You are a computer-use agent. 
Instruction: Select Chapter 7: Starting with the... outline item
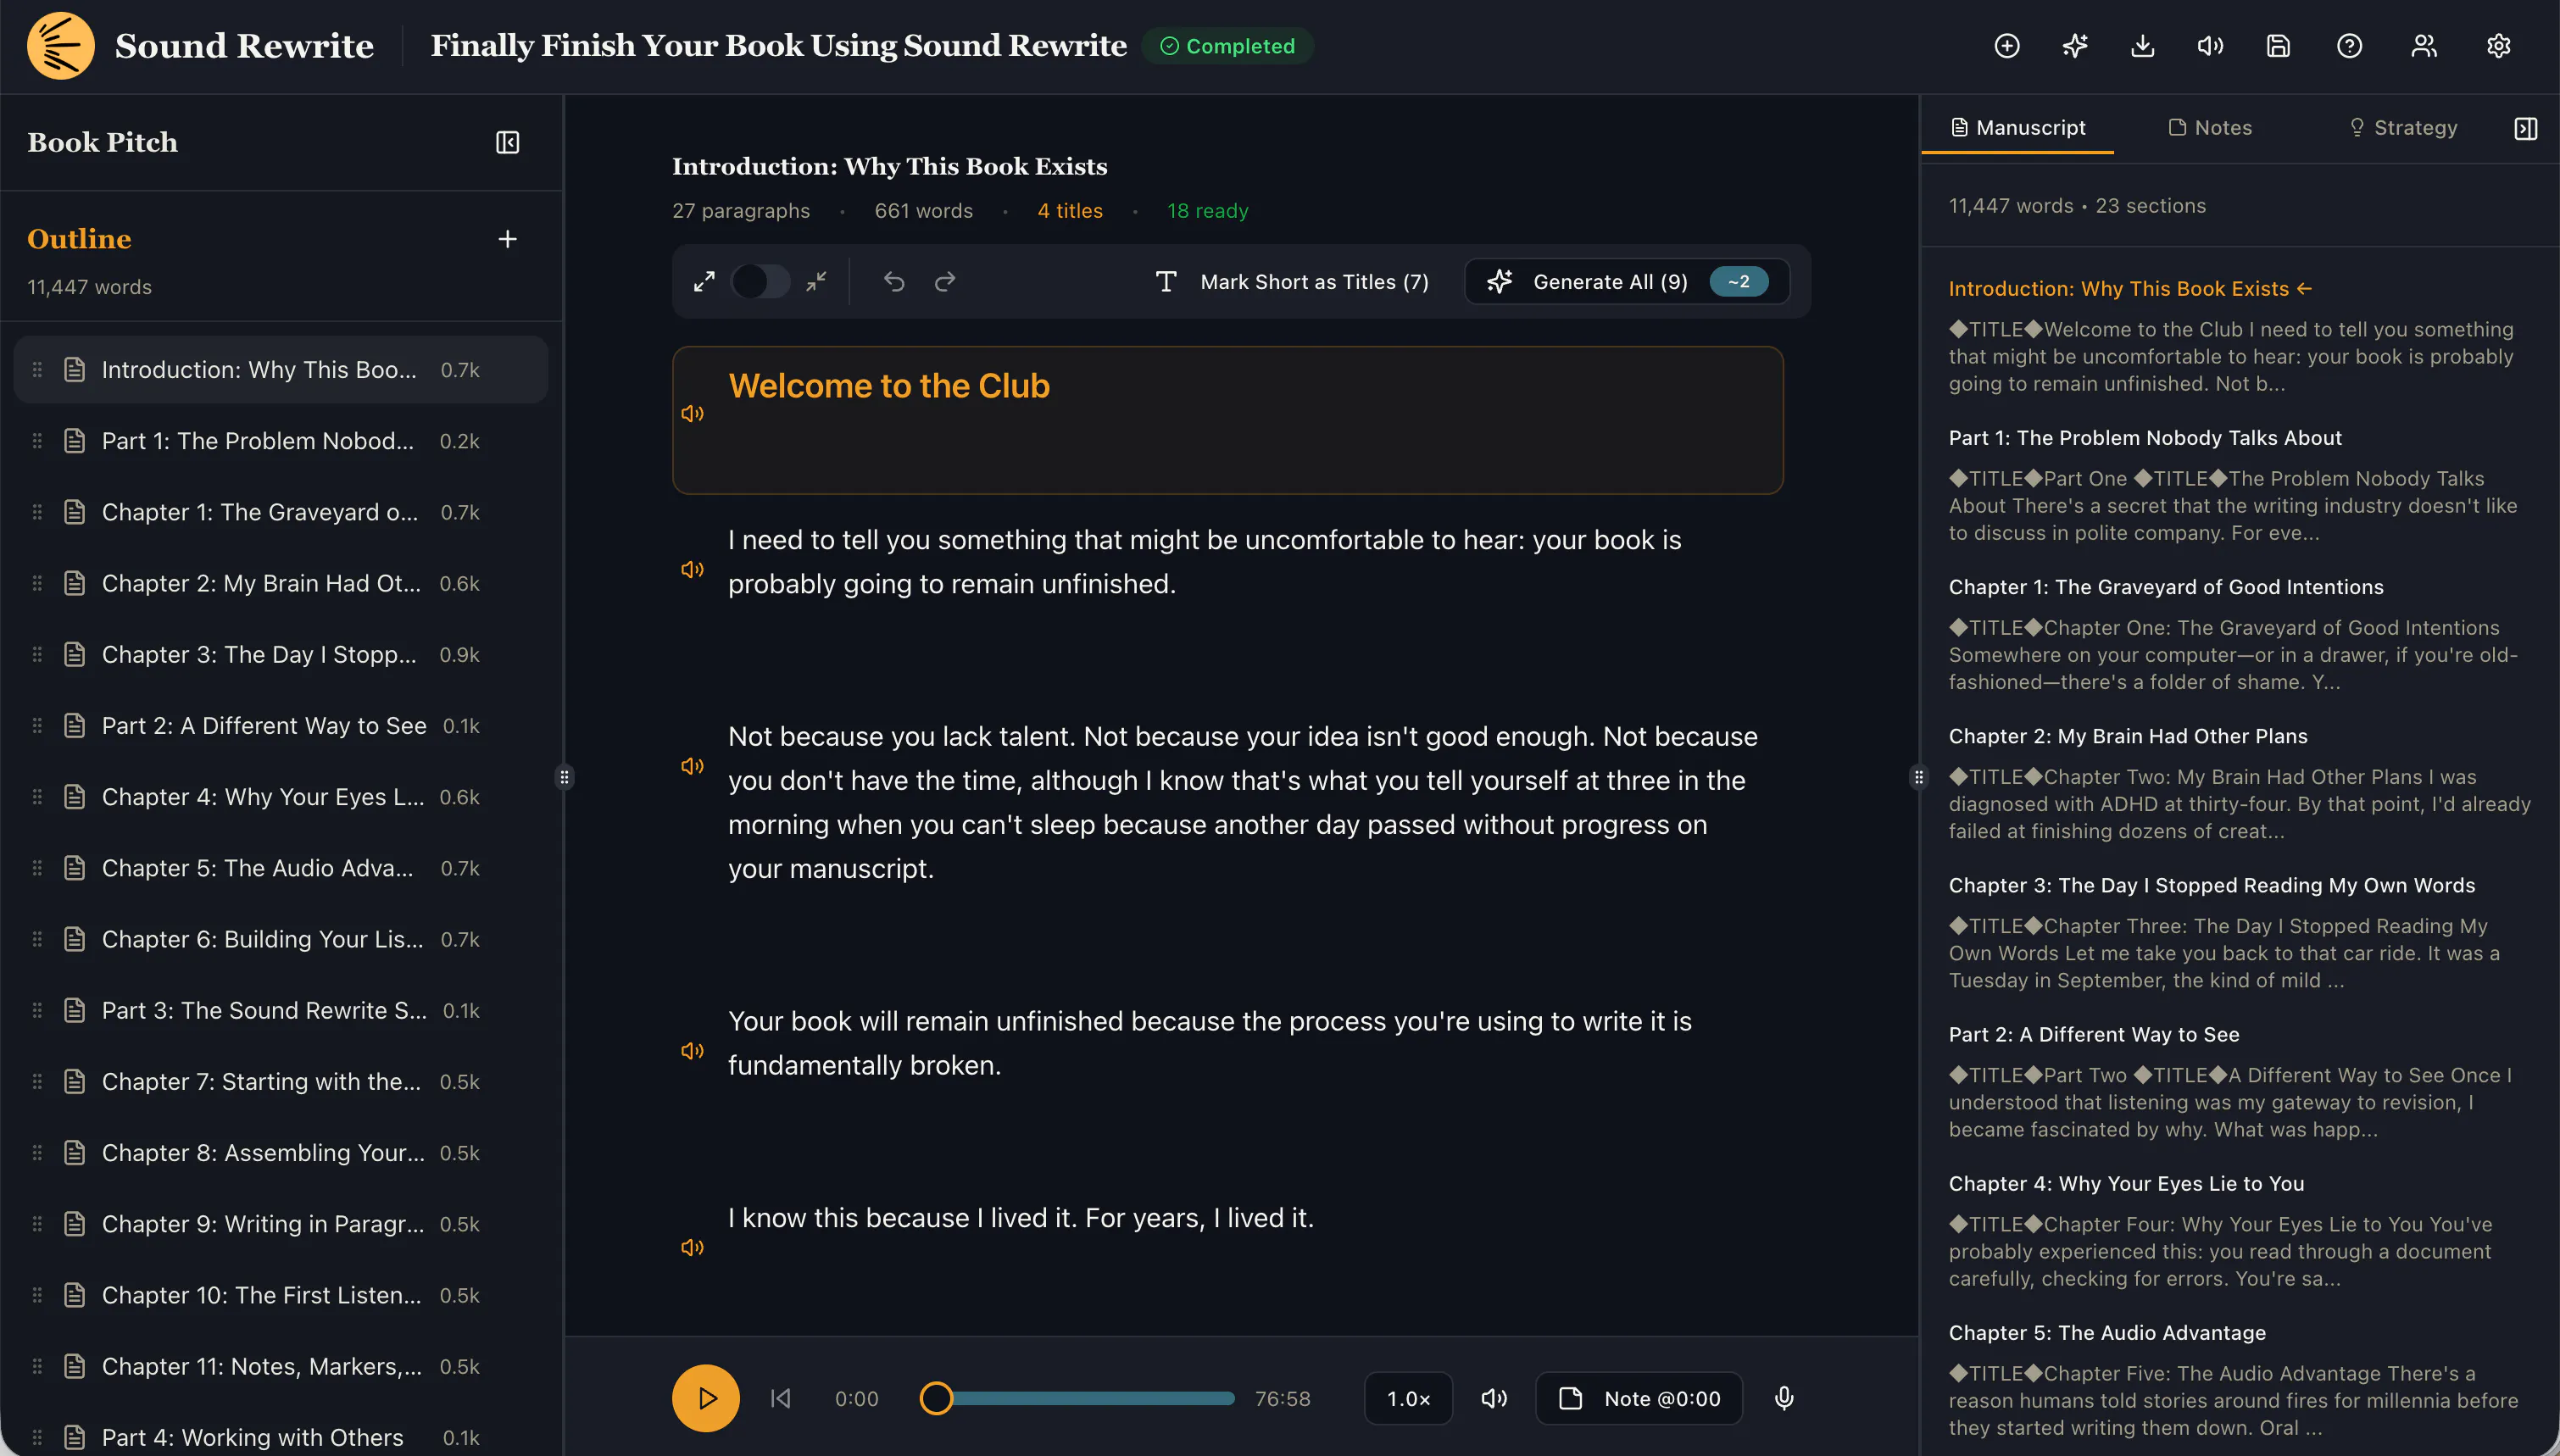click(281, 1082)
